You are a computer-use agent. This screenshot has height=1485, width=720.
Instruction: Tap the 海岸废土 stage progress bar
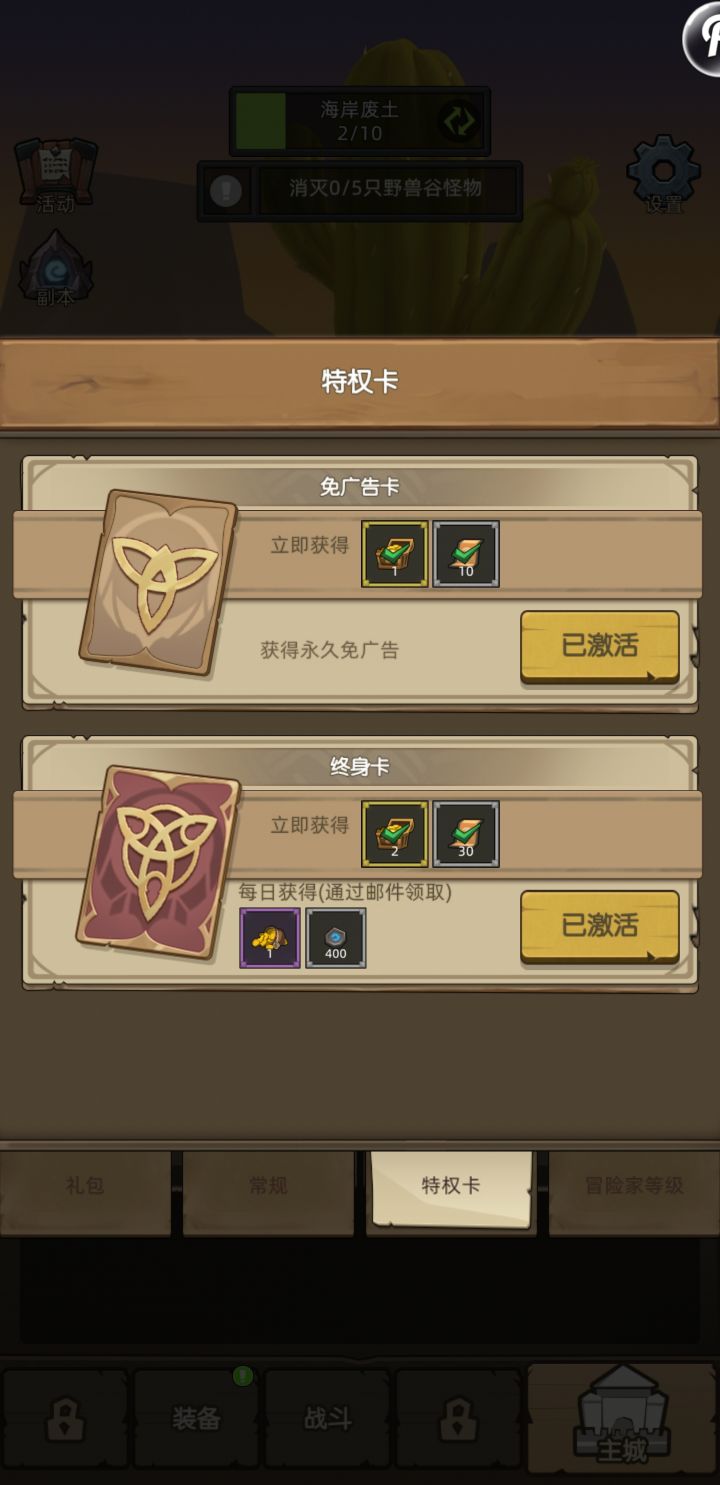pyautogui.click(x=360, y=121)
